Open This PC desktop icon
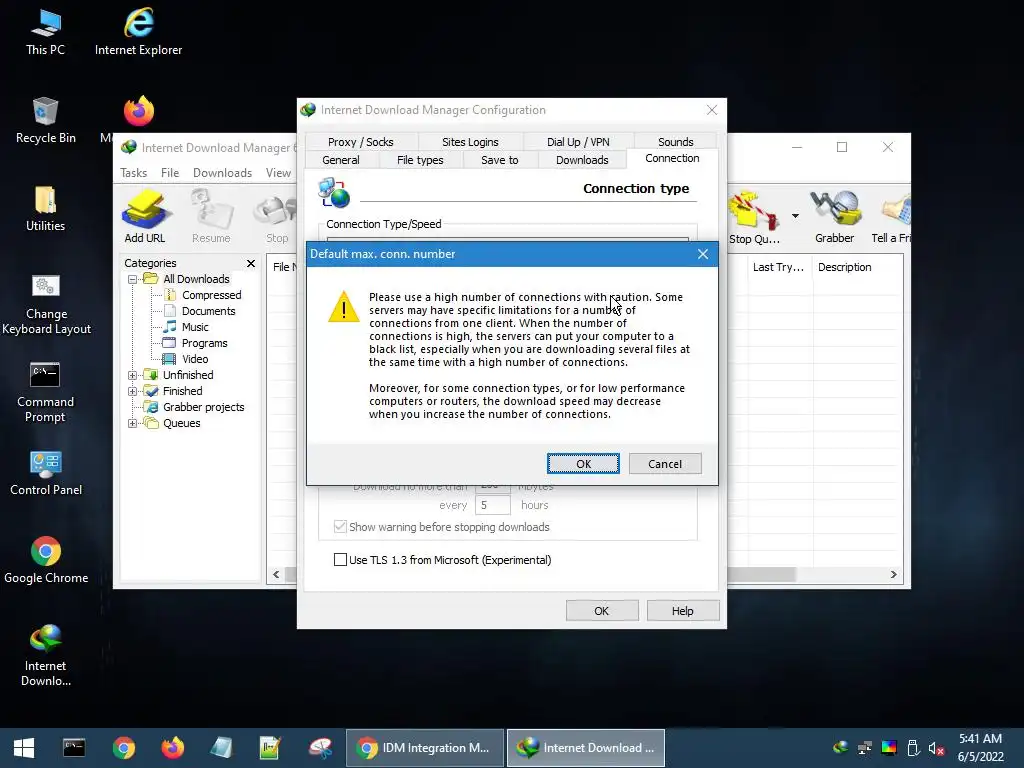This screenshot has height=768, width=1024. tap(45, 33)
